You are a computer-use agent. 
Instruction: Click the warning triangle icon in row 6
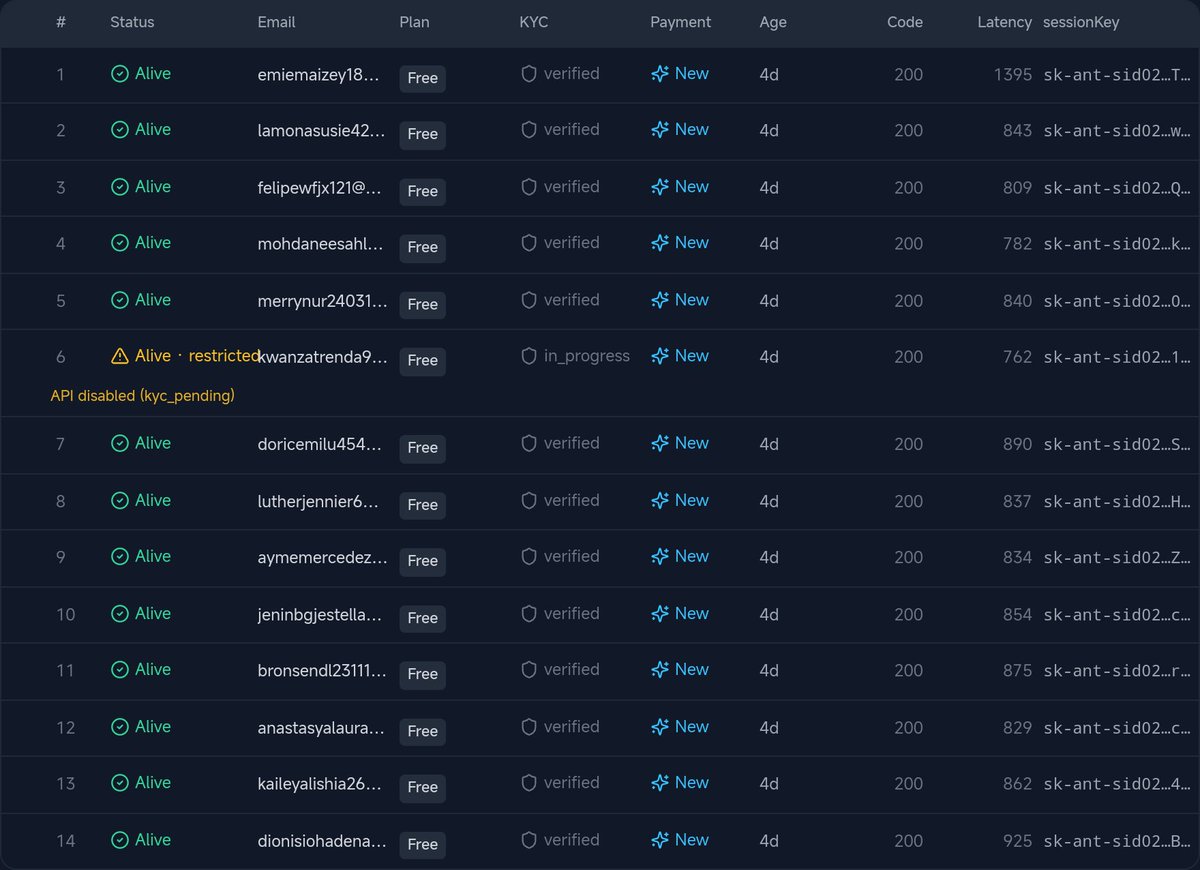click(x=119, y=356)
